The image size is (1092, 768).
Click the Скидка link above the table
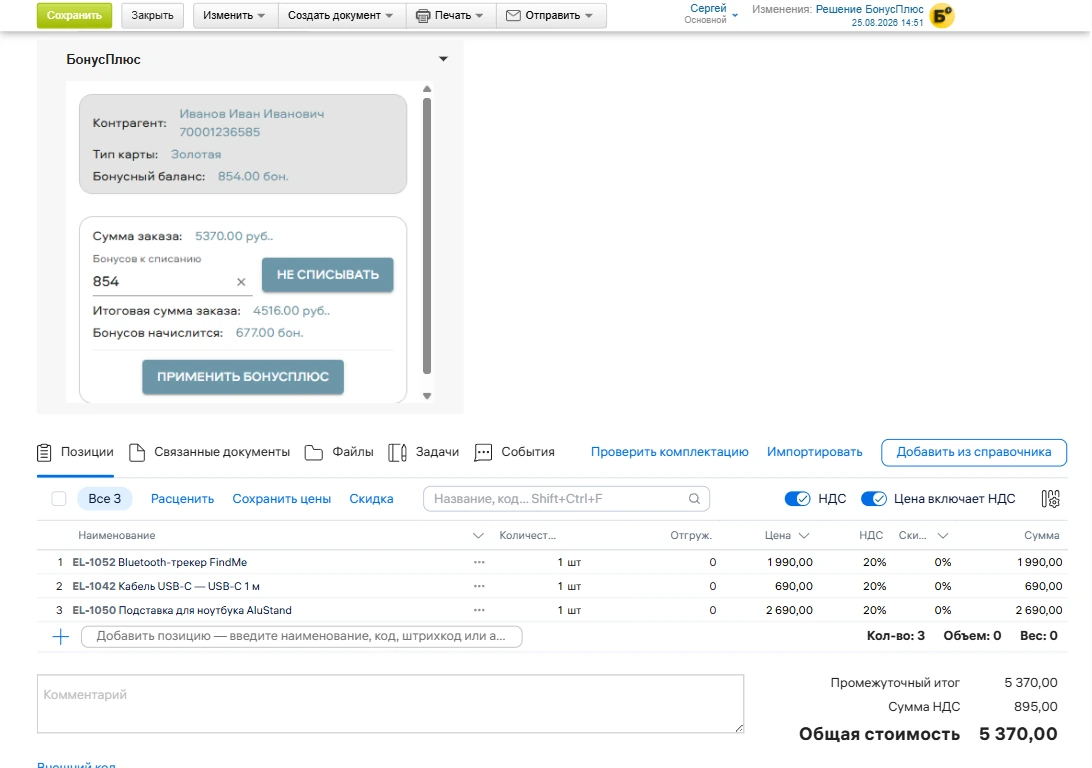point(371,499)
